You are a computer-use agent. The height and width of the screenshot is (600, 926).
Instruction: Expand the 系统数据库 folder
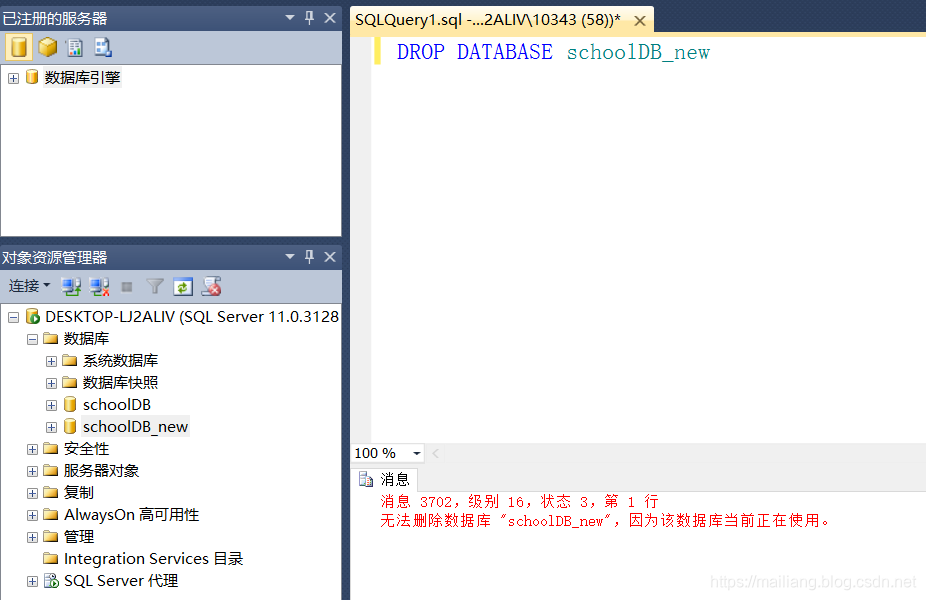click(51, 361)
